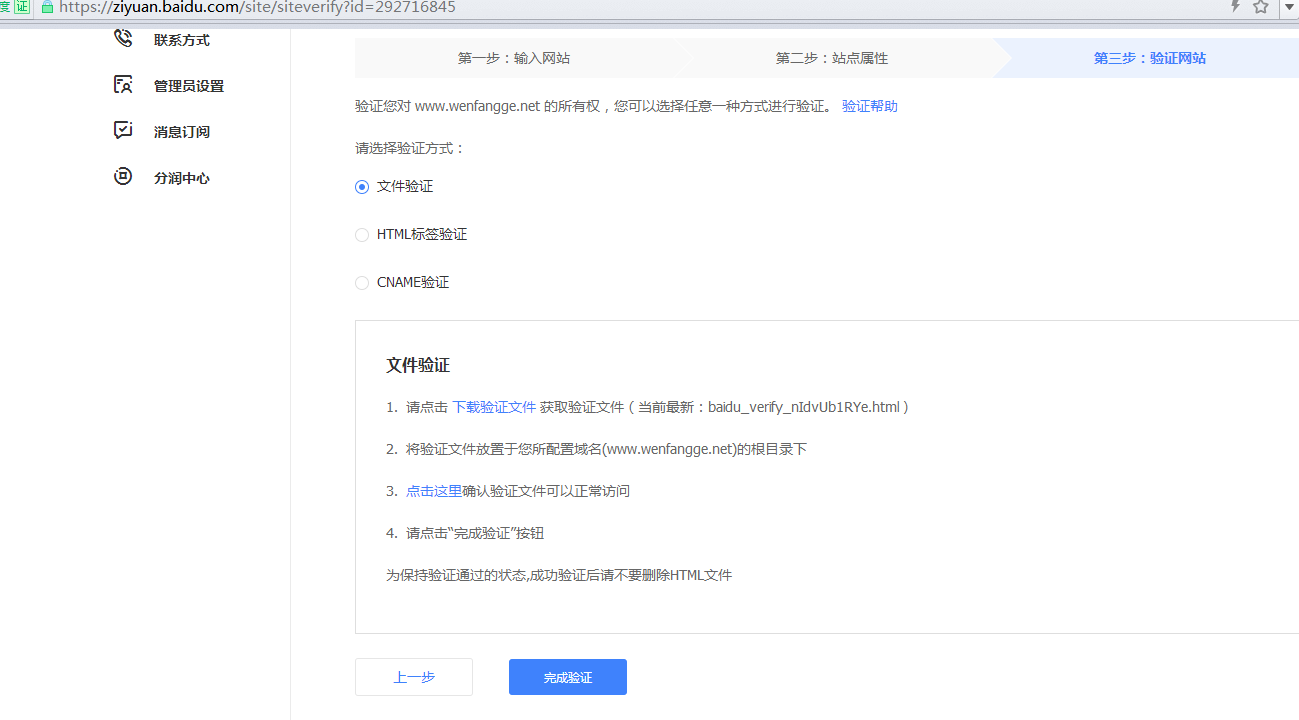Click the 下载验证文件 link
The height and width of the screenshot is (720, 1299).
click(494, 407)
